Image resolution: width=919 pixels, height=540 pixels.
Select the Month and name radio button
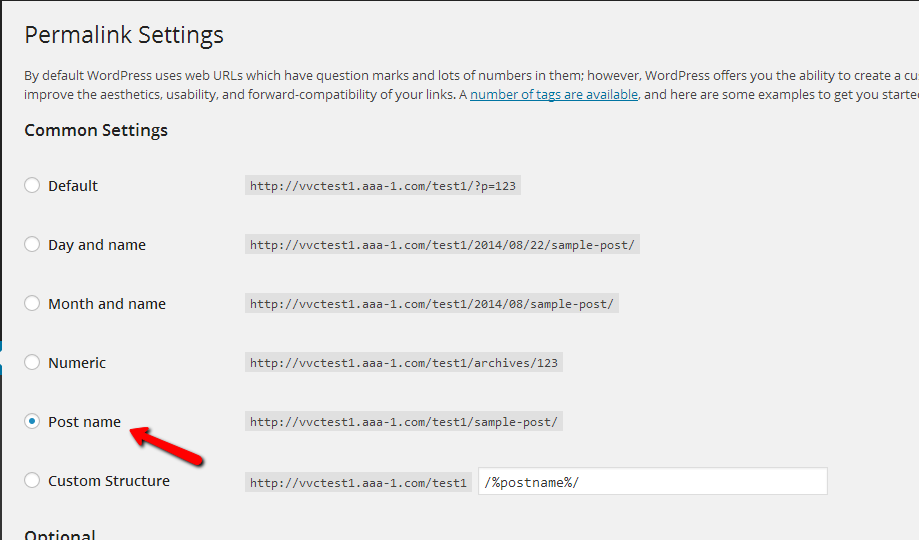coord(33,303)
